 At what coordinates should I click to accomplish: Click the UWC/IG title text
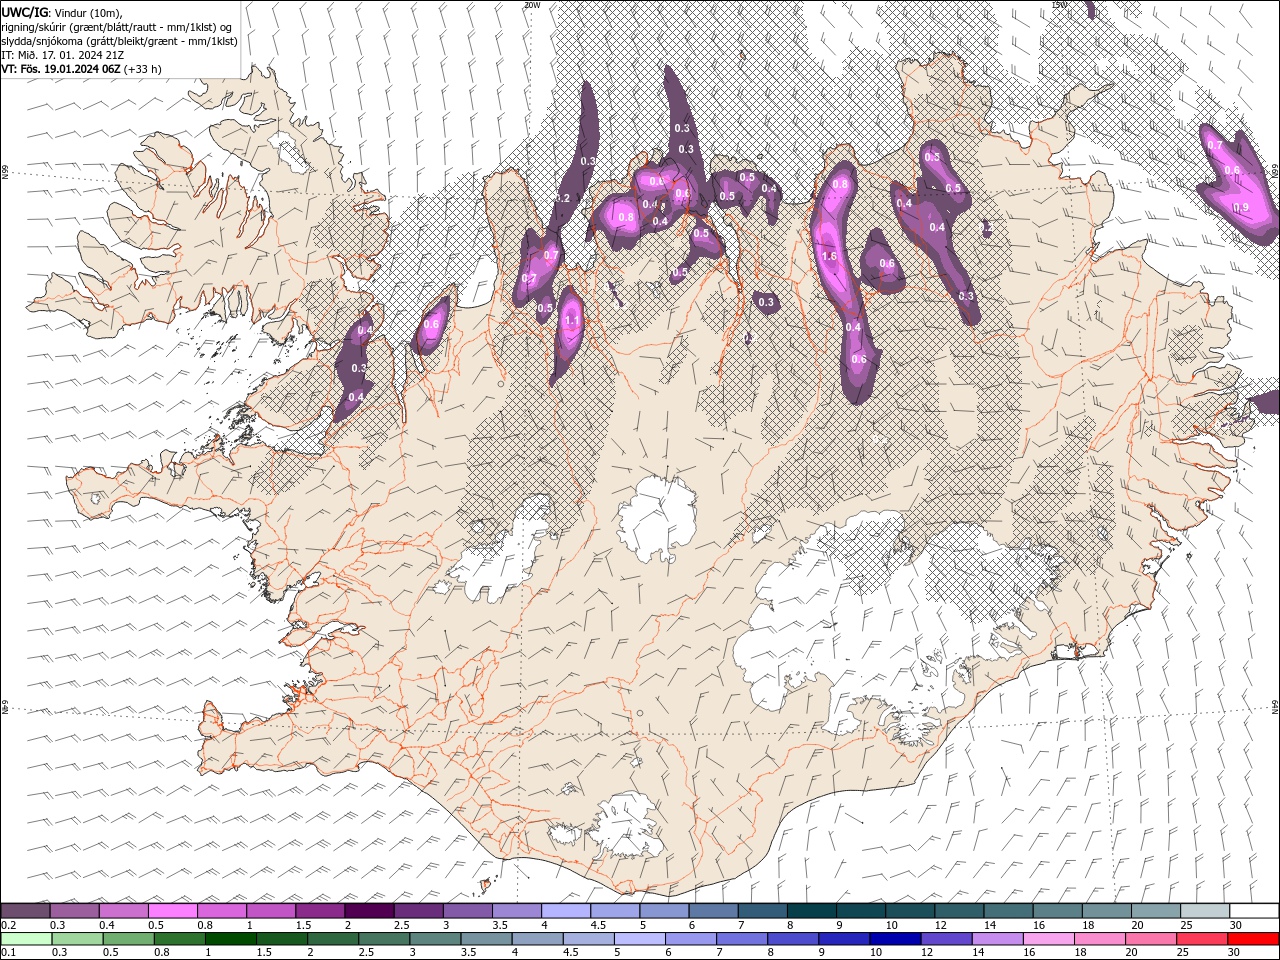point(24,12)
